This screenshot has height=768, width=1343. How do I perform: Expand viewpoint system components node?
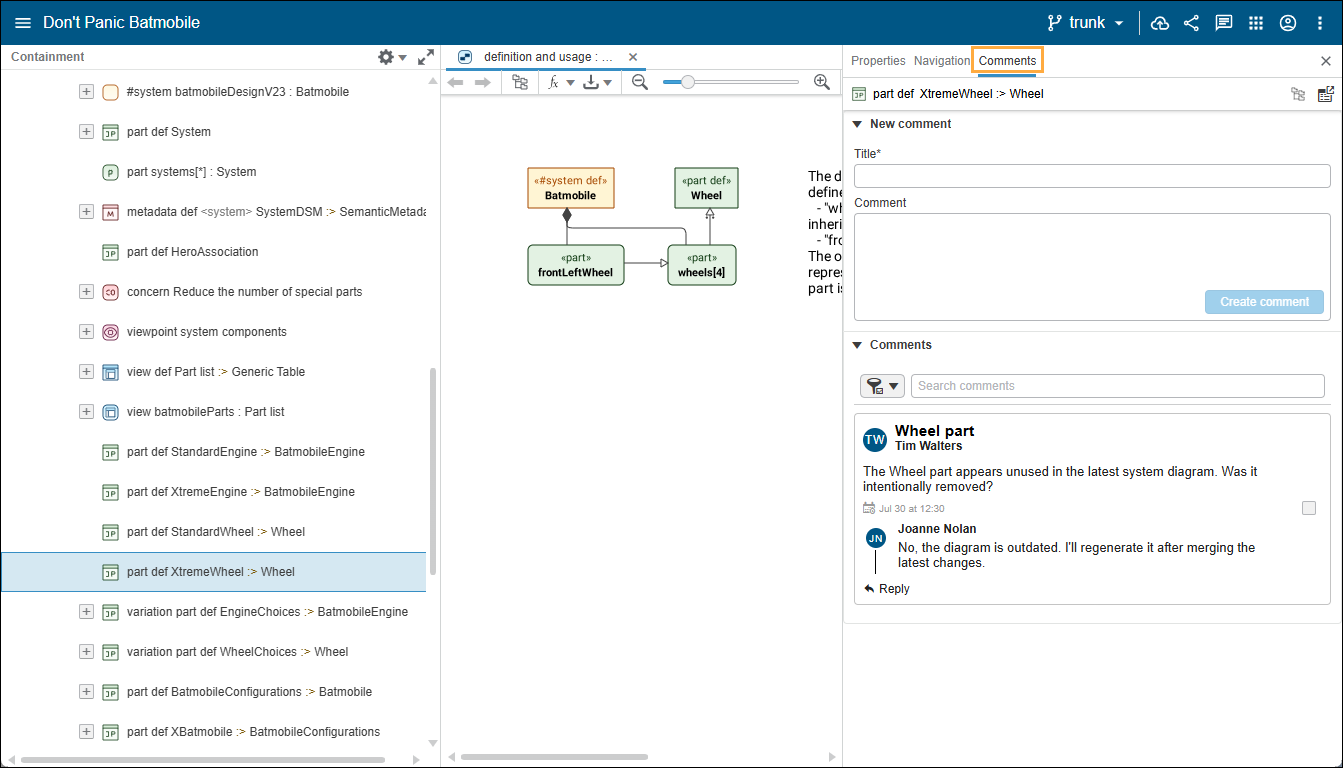tap(86, 332)
